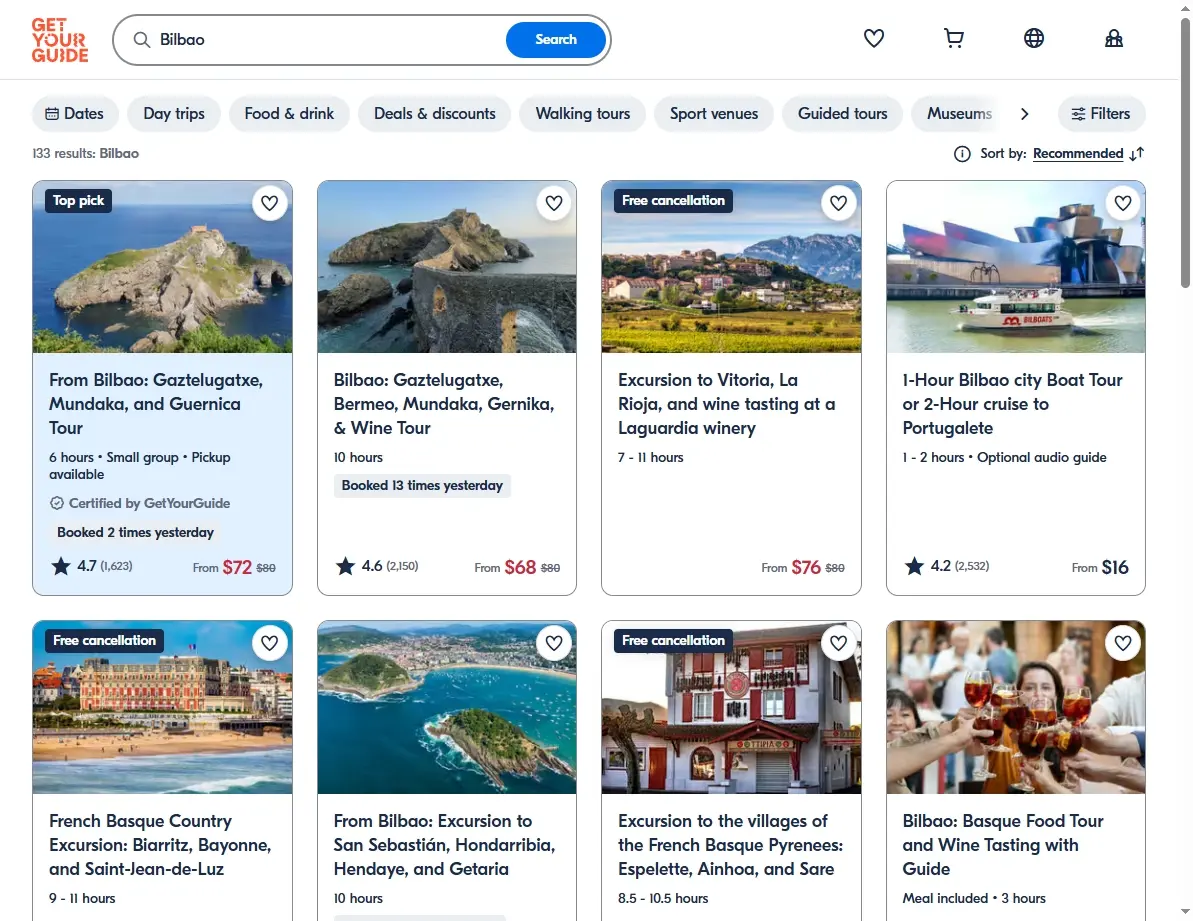This screenshot has height=921, width=1193.
Task: Click the 'Booked 13 times yesterday' label
Action: 422,485
